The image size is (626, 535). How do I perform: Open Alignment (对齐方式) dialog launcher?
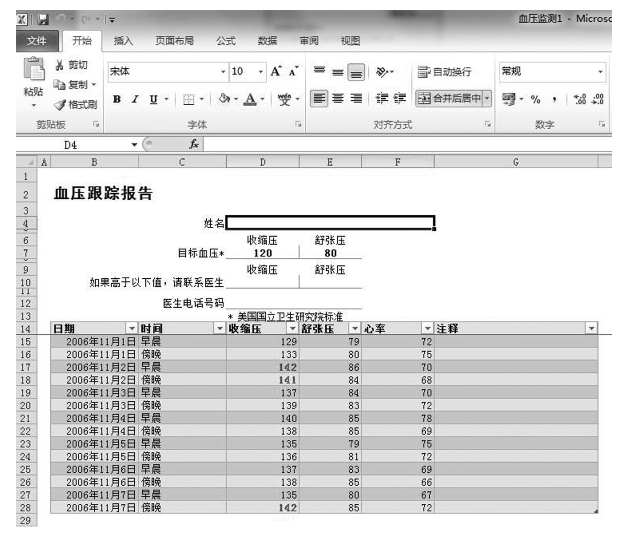[x=488, y=124]
